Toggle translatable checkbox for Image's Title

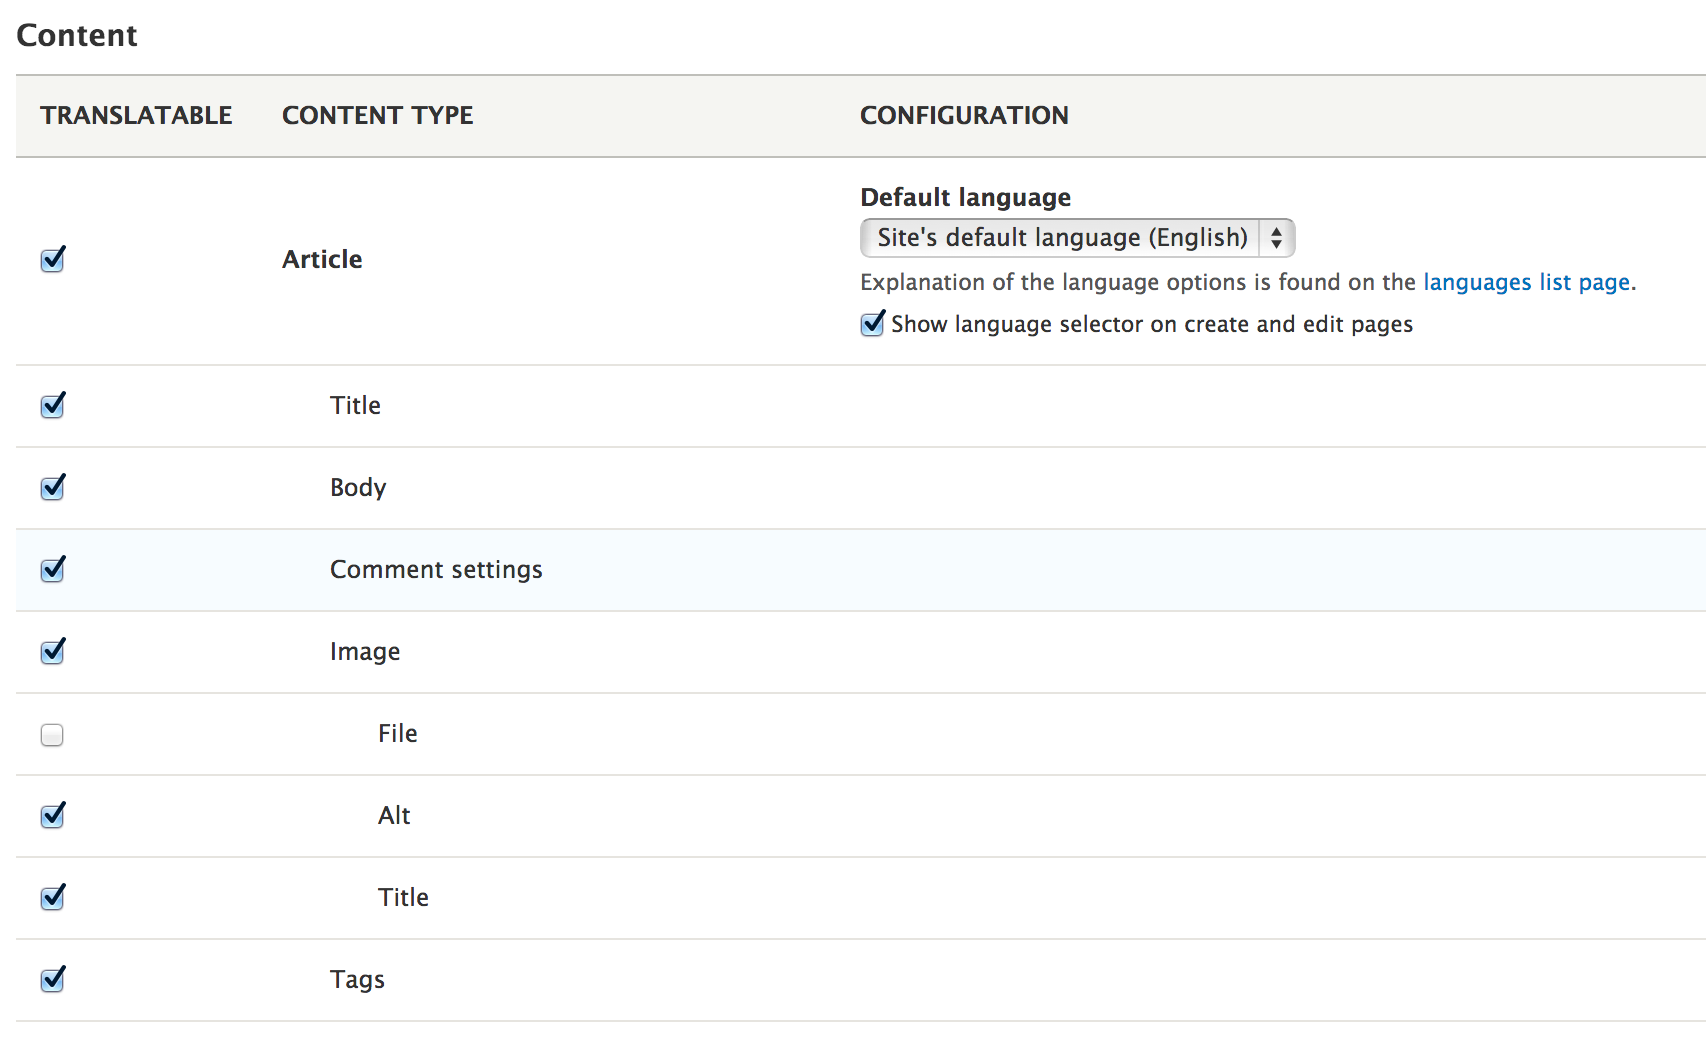point(52,898)
